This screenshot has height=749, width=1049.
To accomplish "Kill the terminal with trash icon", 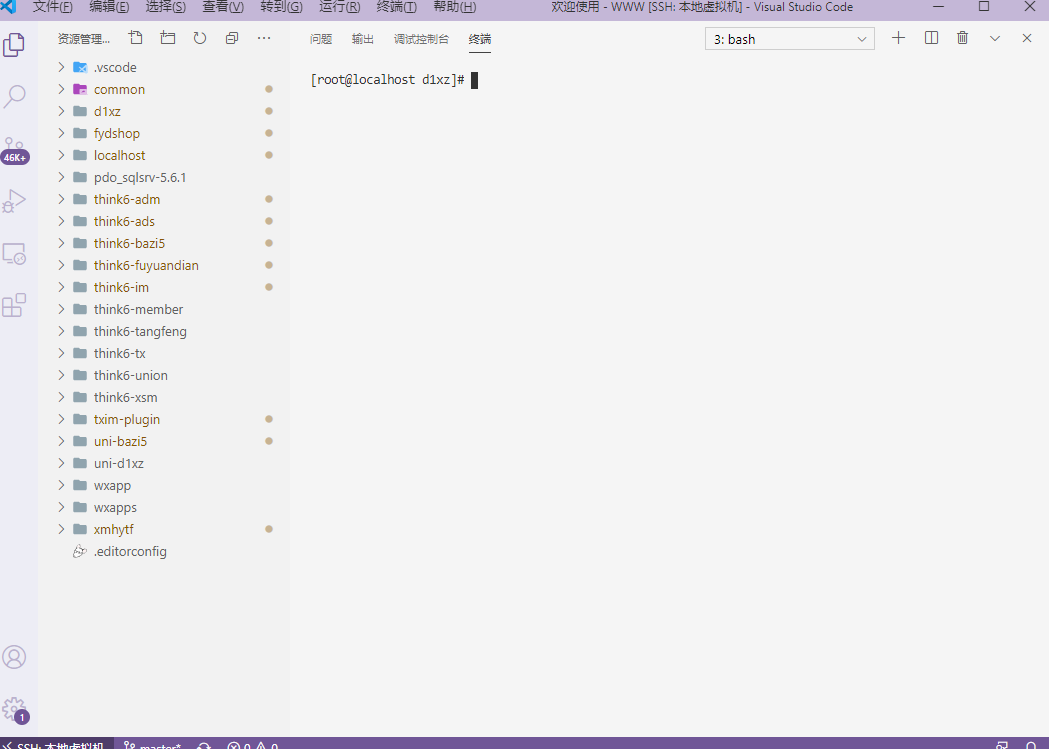I will pos(963,38).
